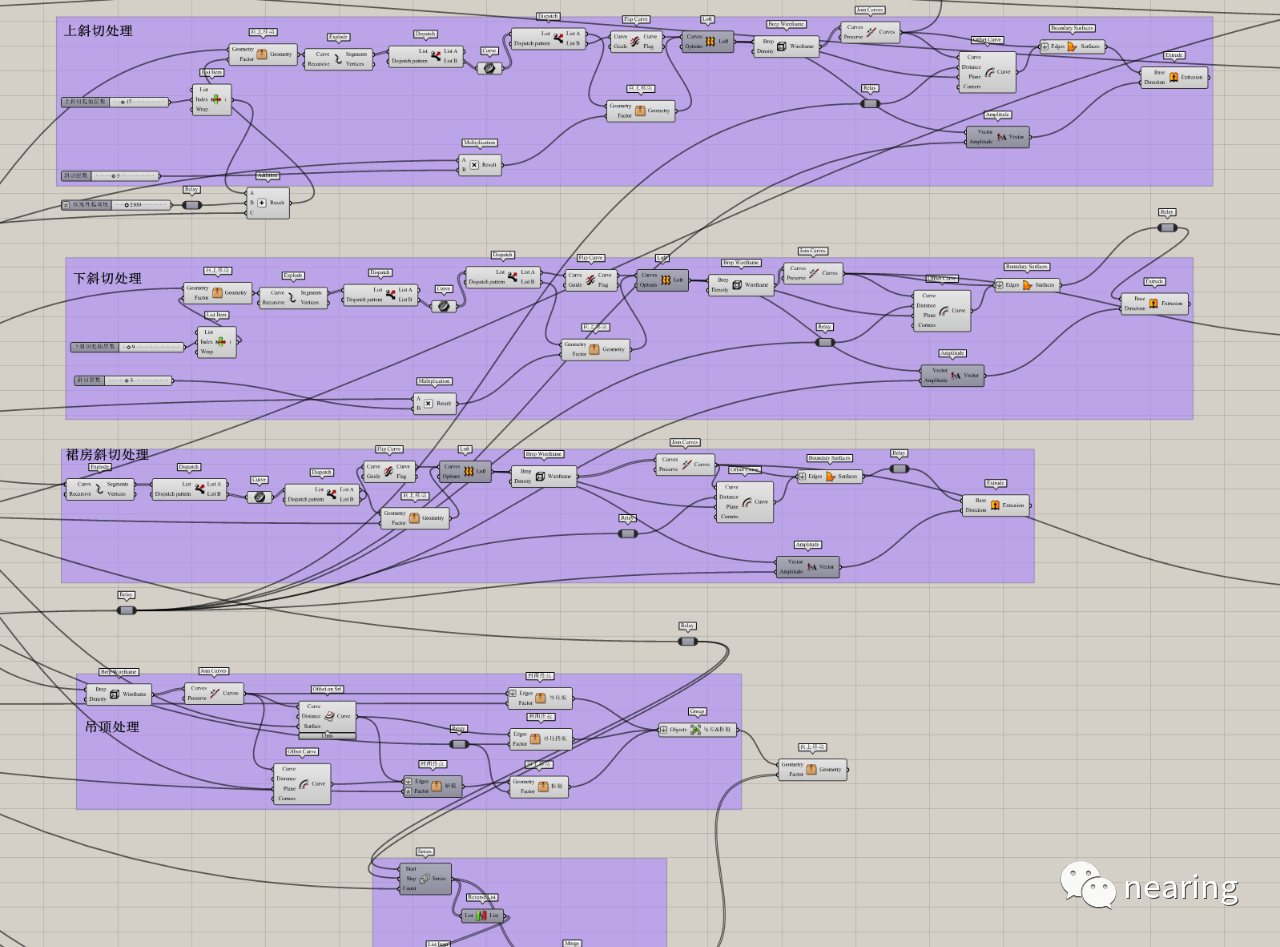
Task: Select the Offset on Srf component in 吊顶处理
Action: point(327,720)
